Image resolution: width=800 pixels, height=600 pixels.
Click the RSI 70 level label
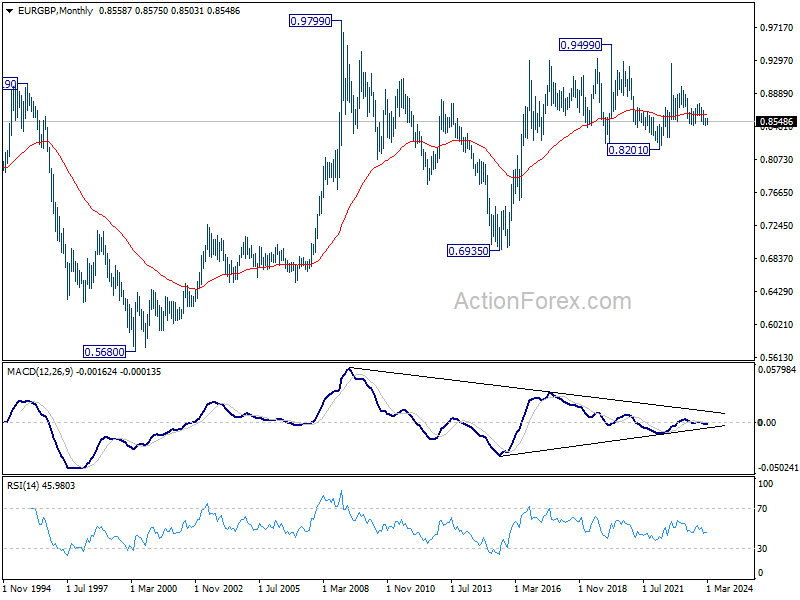pyautogui.click(x=762, y=509)
